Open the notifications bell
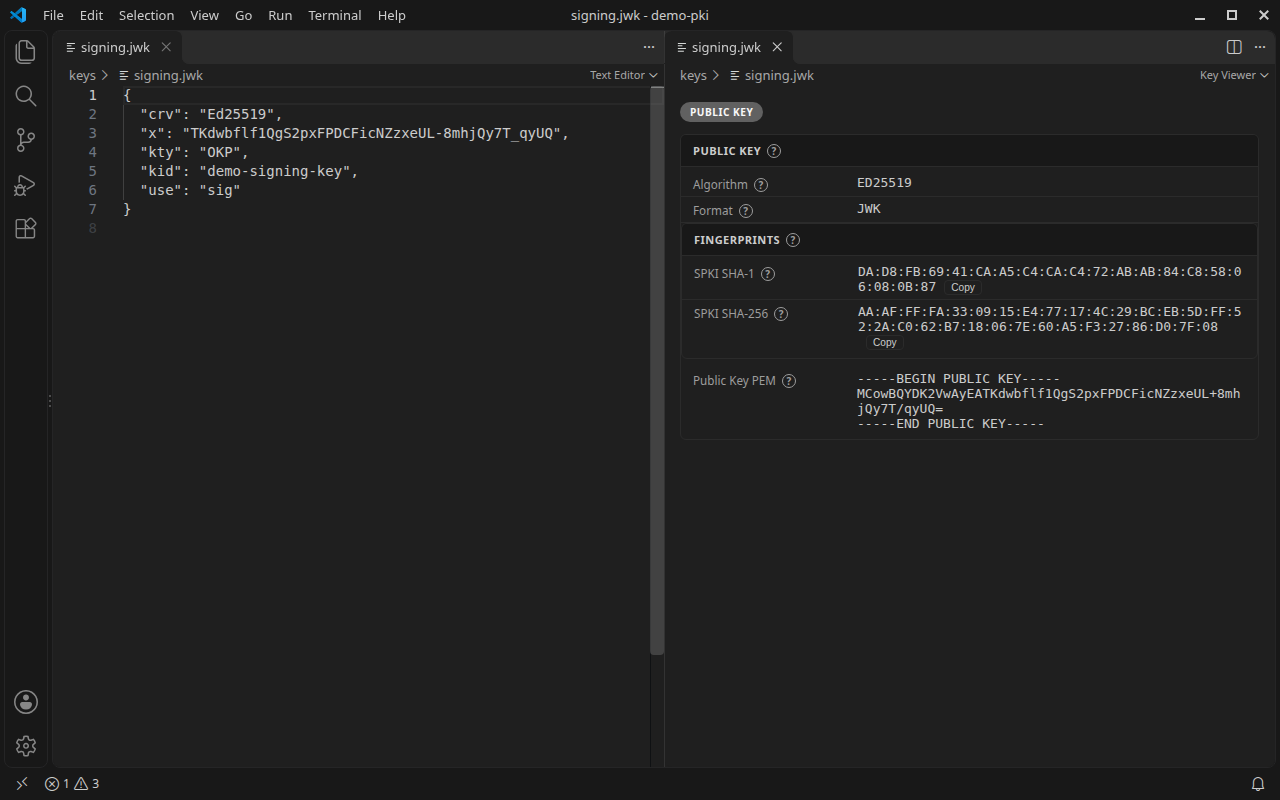 click(1258, 784)
